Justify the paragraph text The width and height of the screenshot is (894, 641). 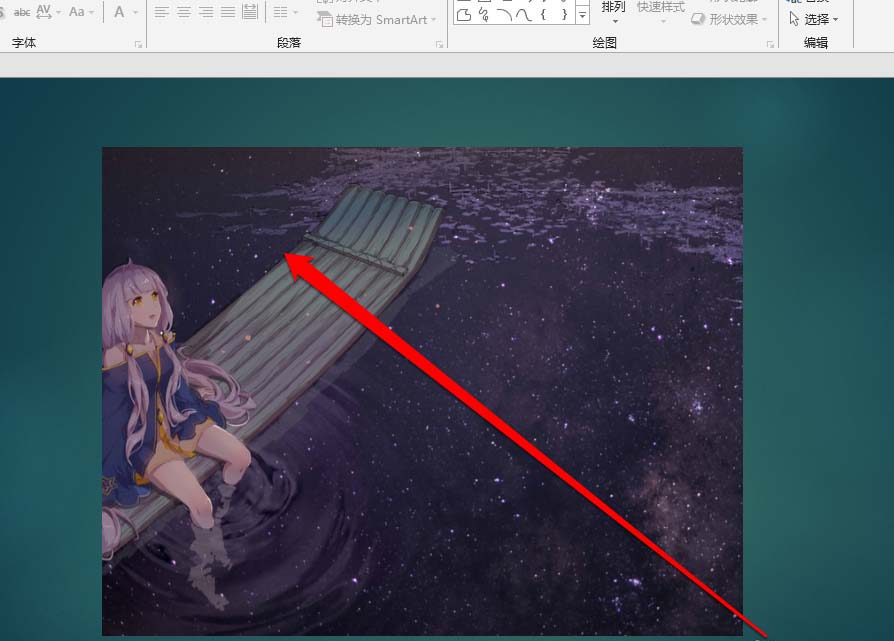[227, 12]
